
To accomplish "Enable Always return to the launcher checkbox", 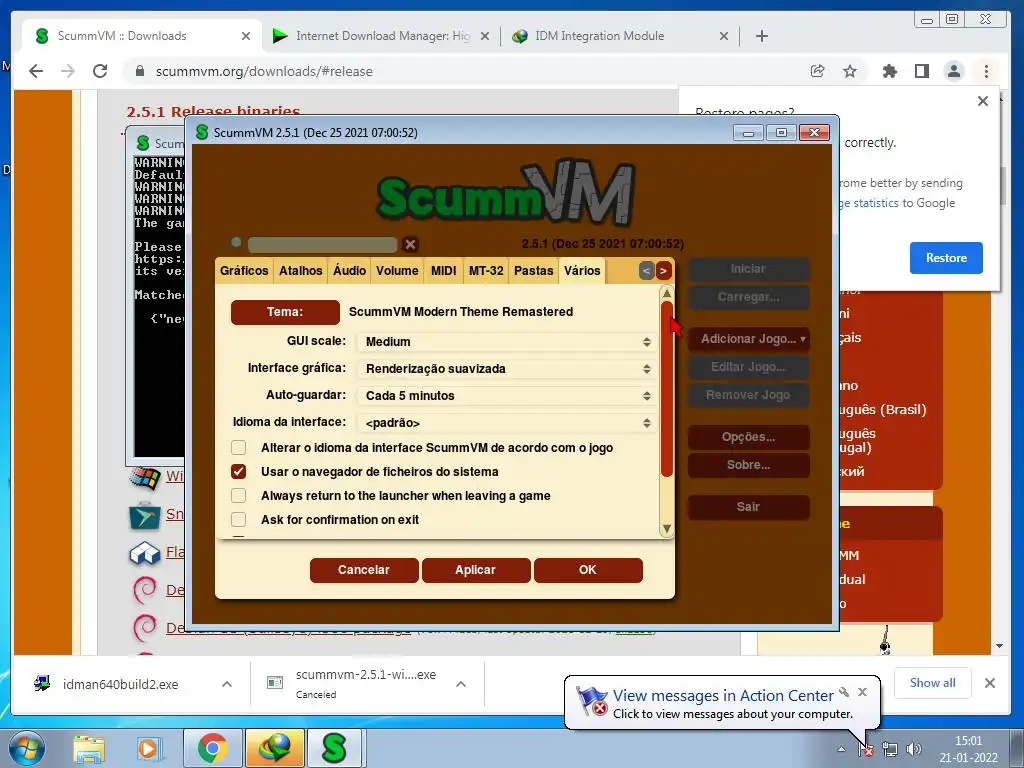I will pos(238,496).
